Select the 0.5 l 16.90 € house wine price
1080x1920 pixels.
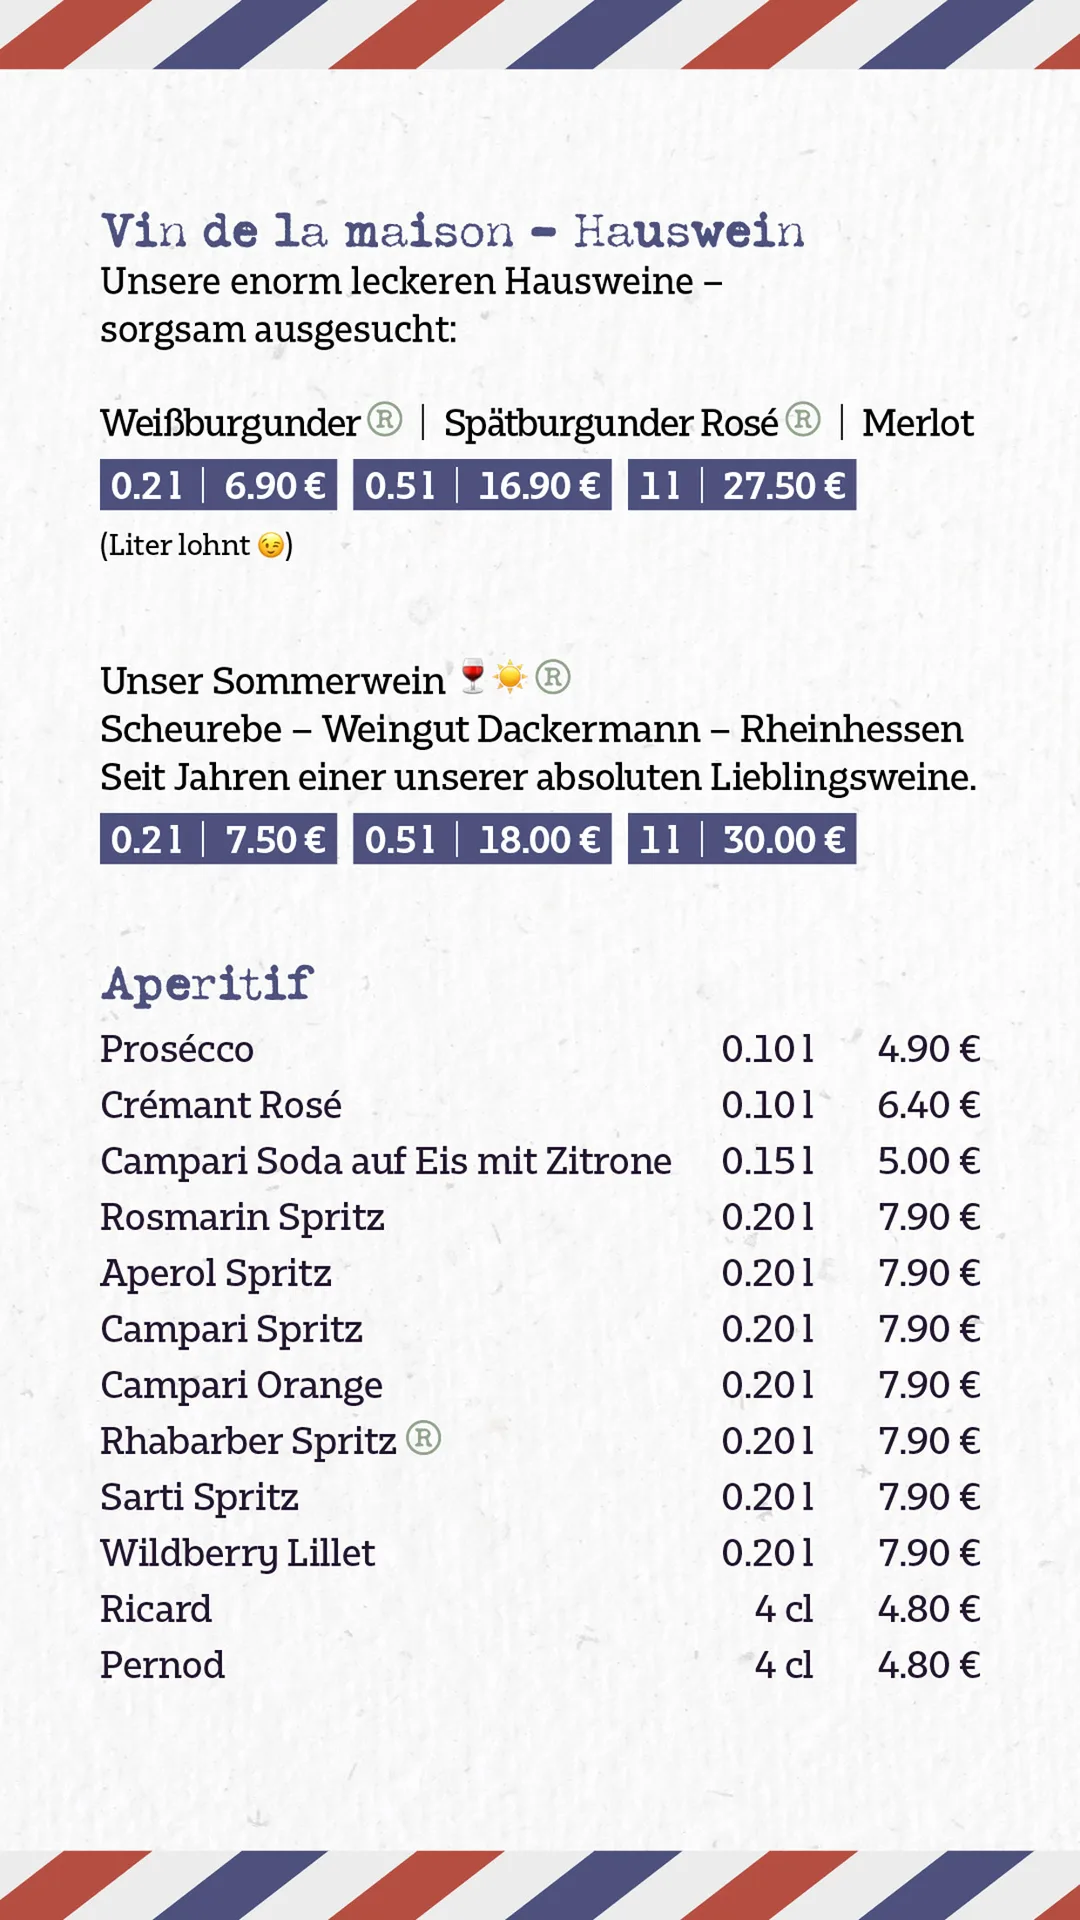tap(482, 485)
